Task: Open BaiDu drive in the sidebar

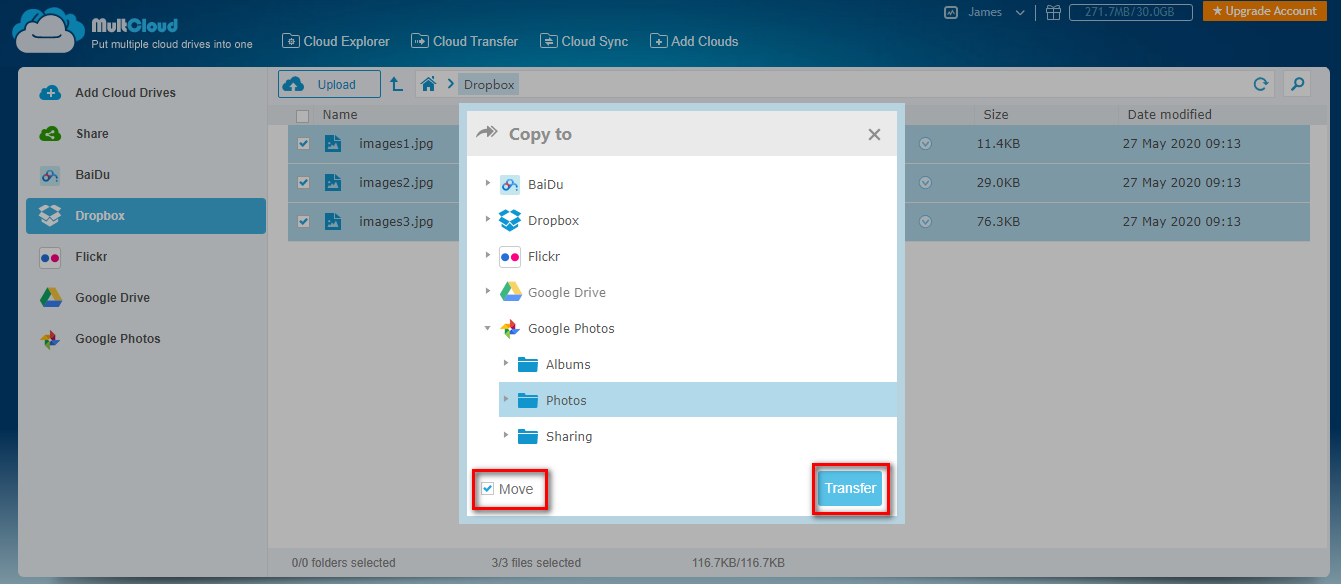Action: 146,175
